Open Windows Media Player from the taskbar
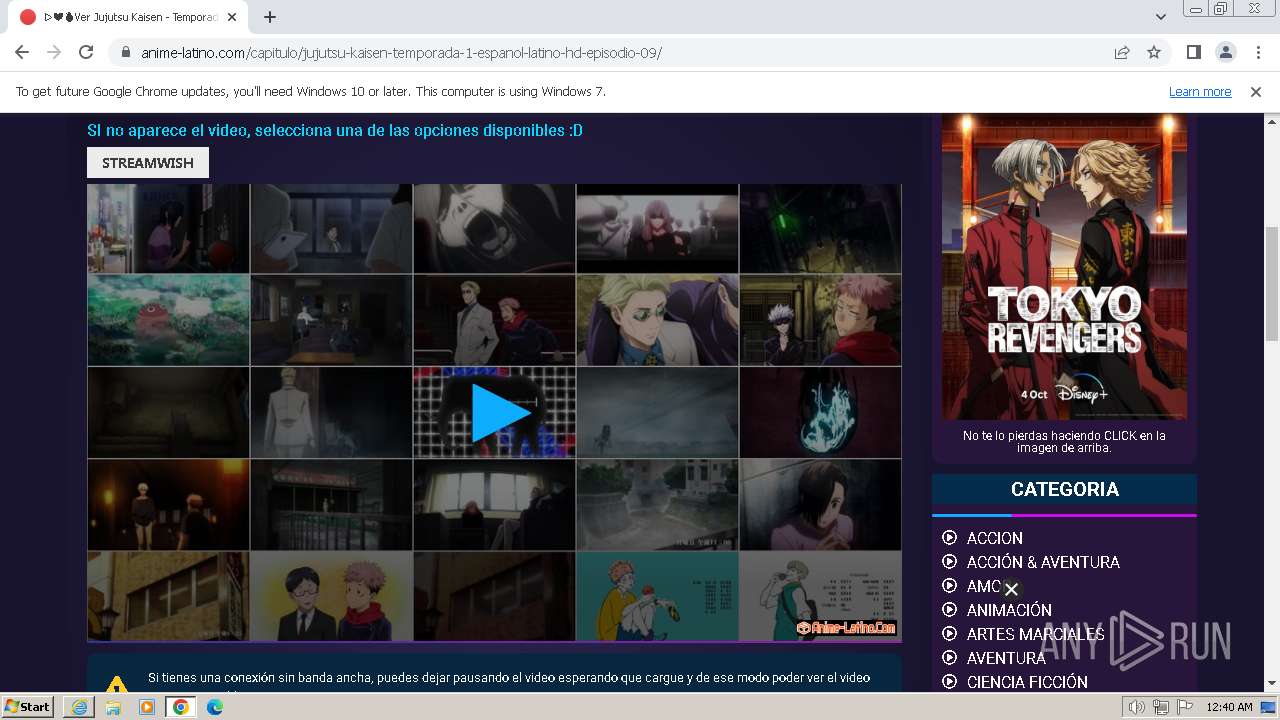The width and height of the screenshot is (1280, 720). coord(147,707)
